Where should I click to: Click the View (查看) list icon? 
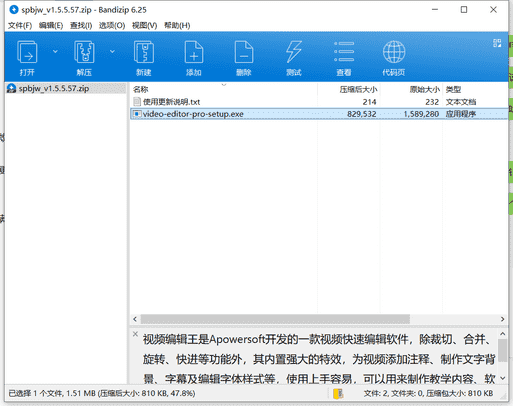(344, 52)
